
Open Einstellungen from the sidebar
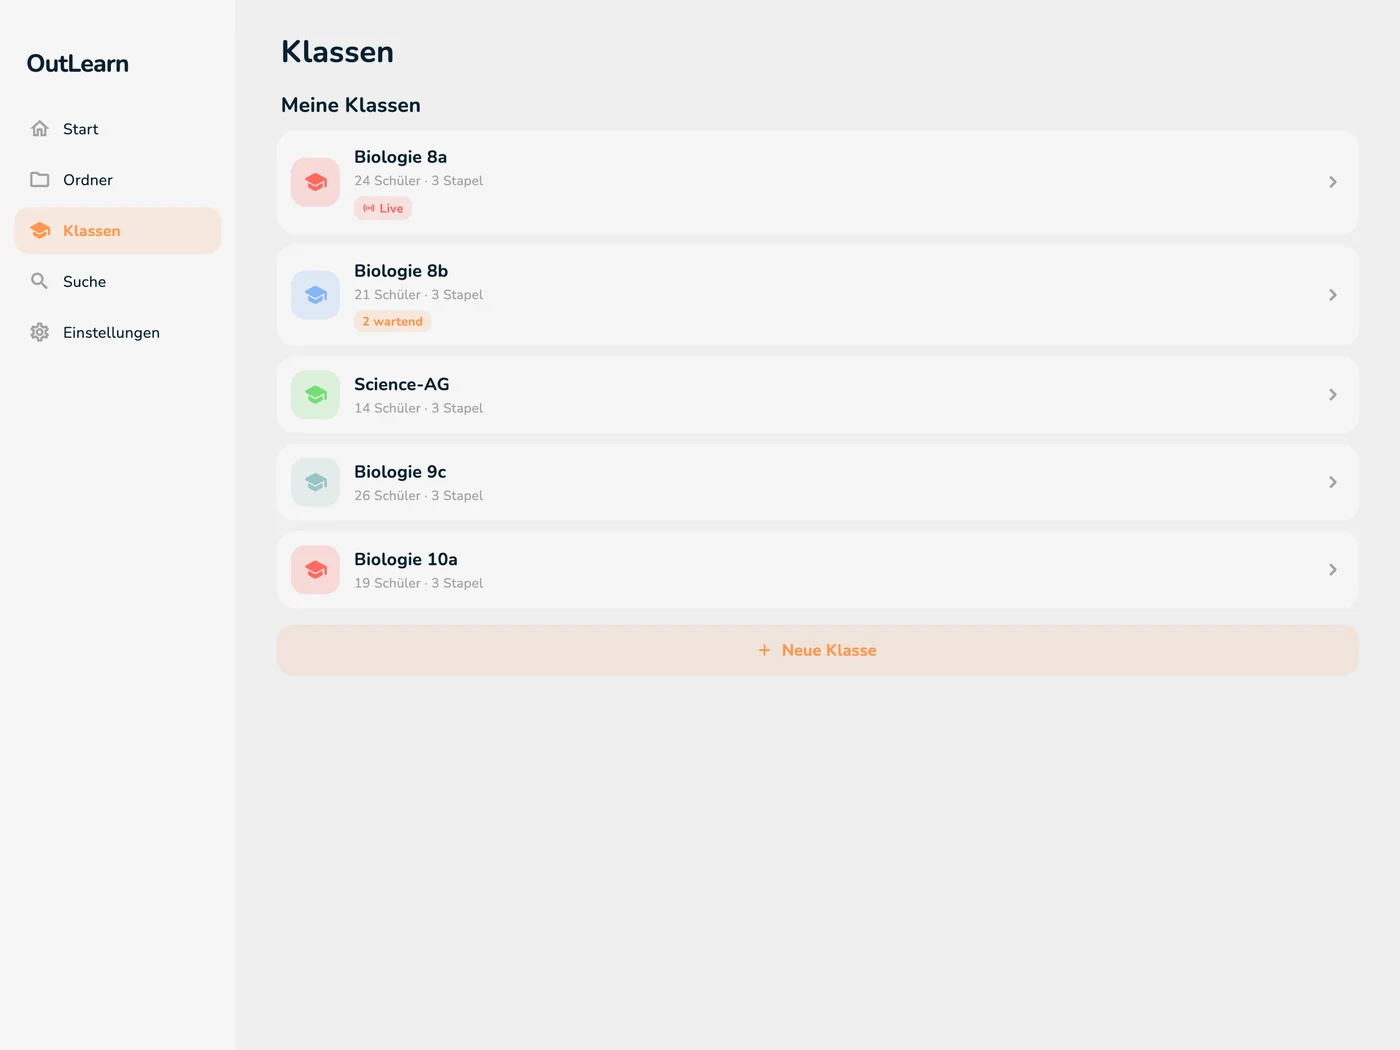click(x=118, y=333)
